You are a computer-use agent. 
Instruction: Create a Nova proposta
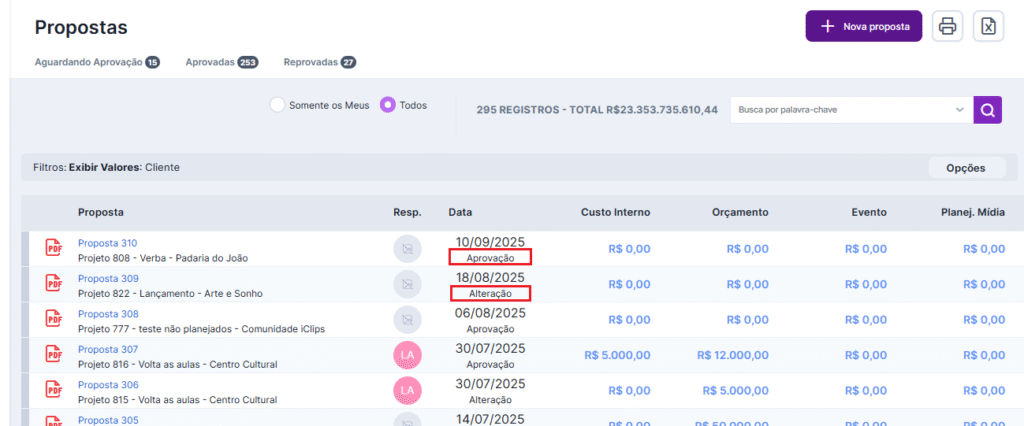[863, 27]
